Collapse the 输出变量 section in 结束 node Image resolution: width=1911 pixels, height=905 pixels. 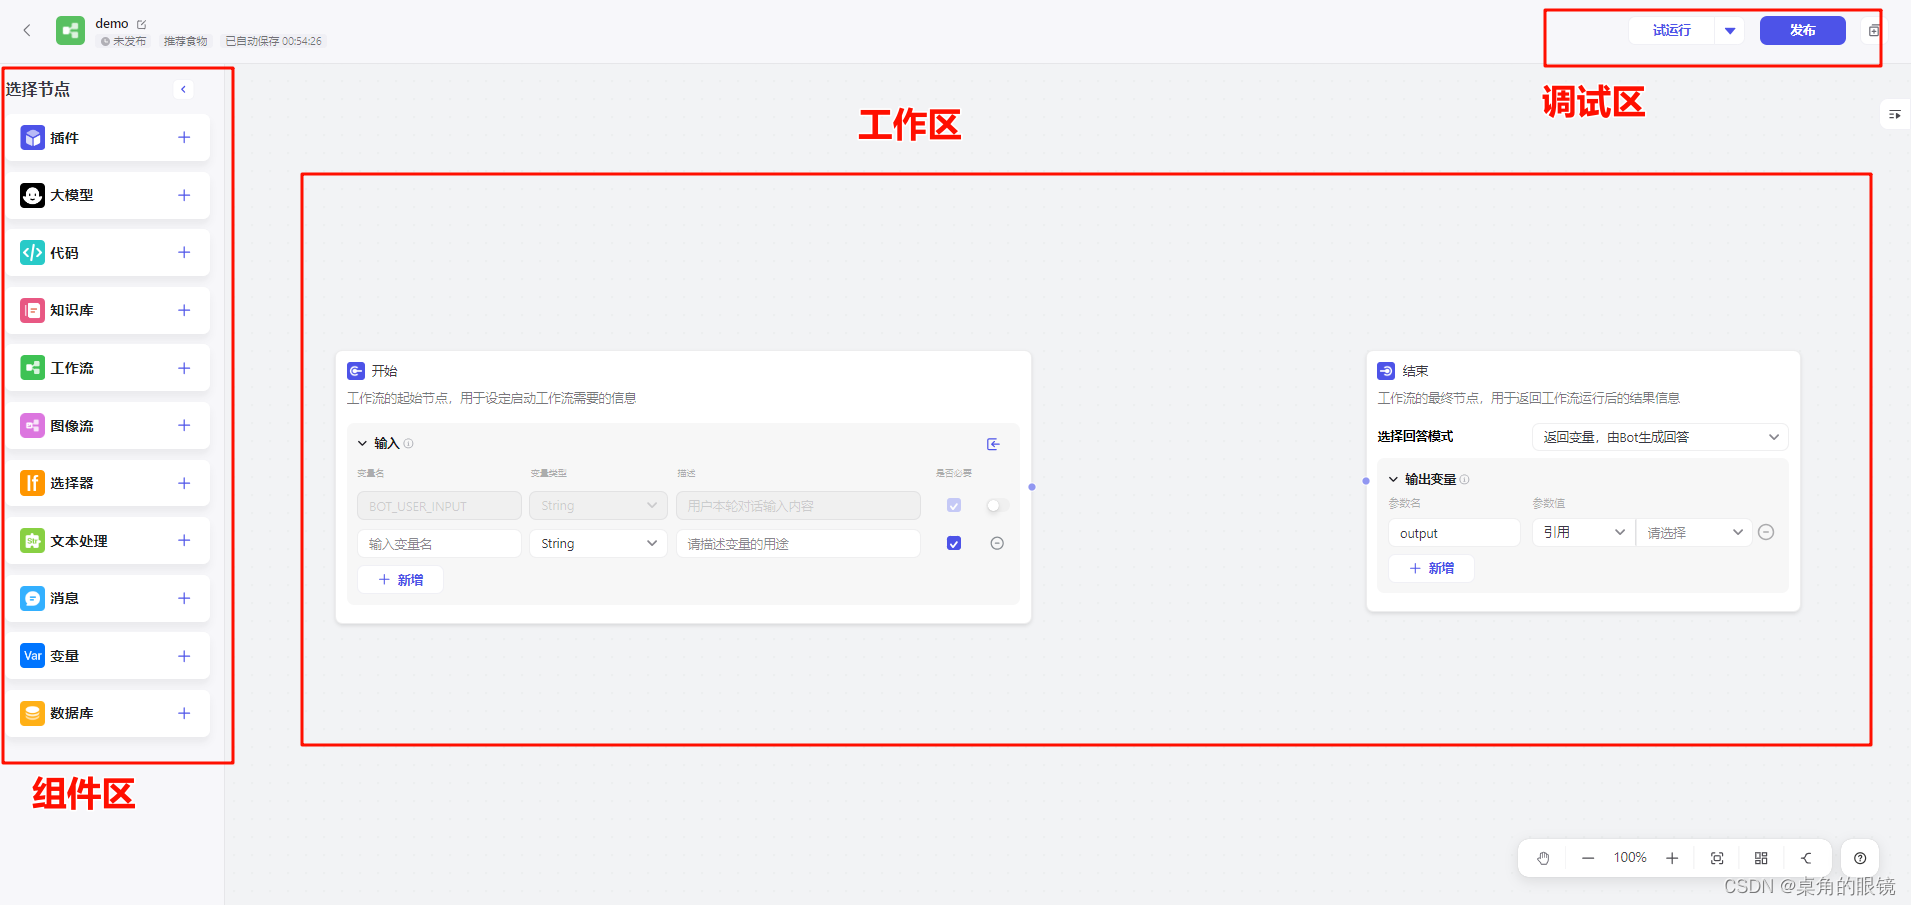coord(1394,479)
